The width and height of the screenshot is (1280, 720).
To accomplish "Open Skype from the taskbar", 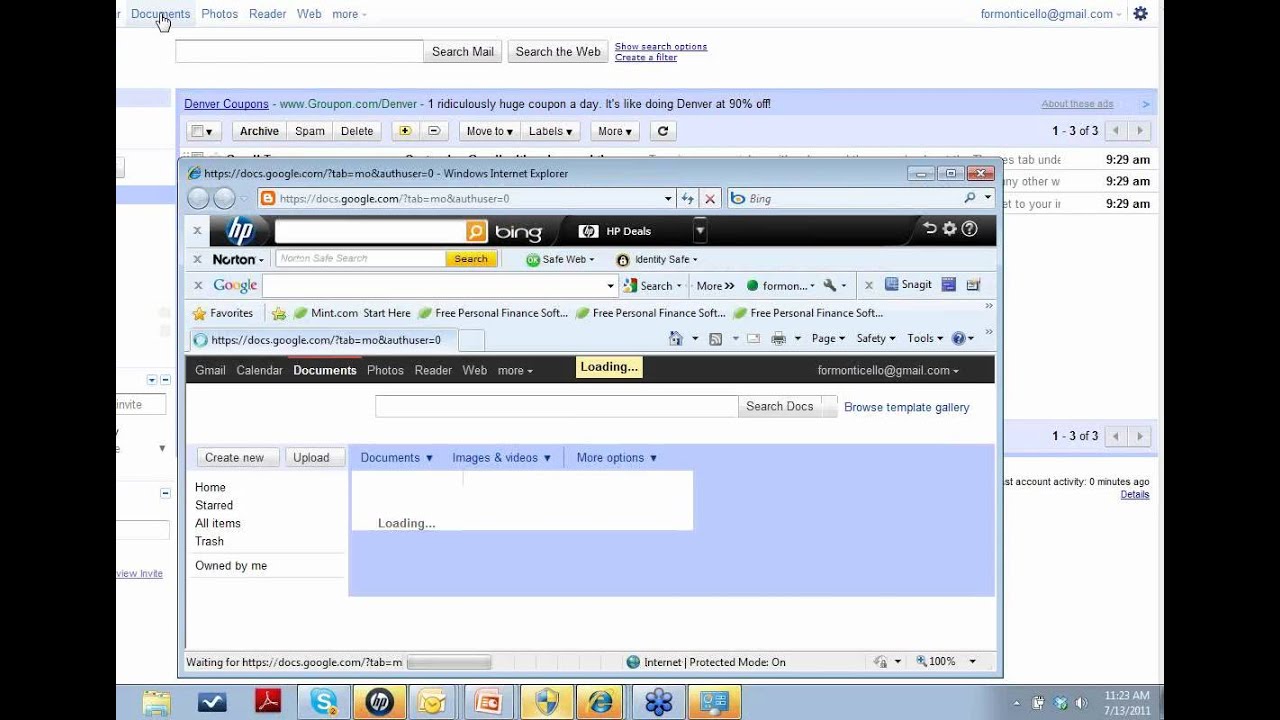I will pos(323,702).
